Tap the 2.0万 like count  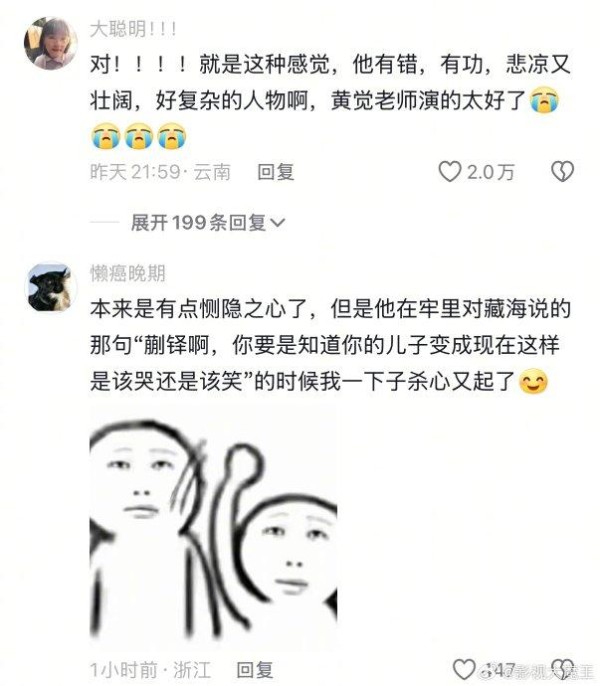pyautogui.click(x=490, y=172)
